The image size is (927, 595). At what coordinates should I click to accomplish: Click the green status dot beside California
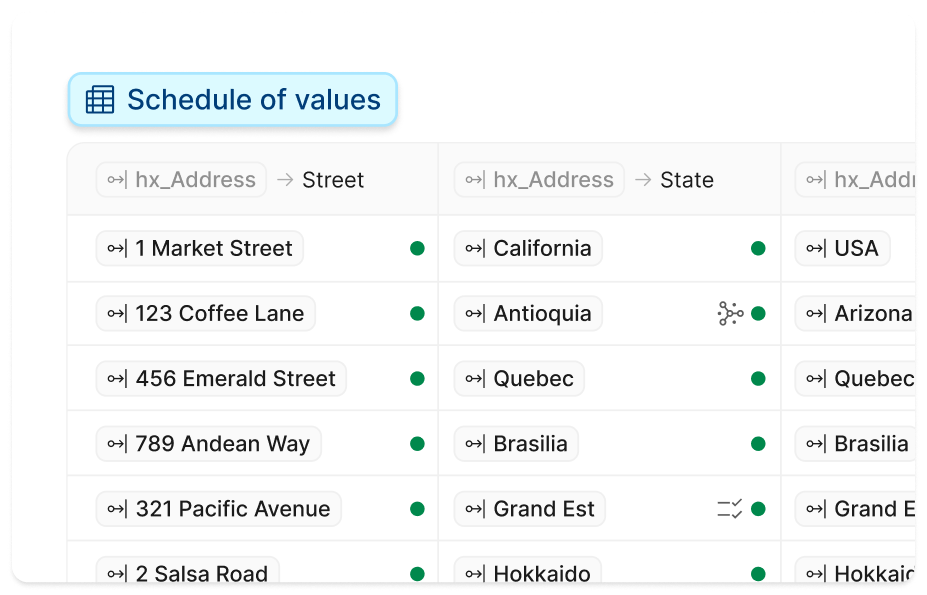[x=758, y=248]
